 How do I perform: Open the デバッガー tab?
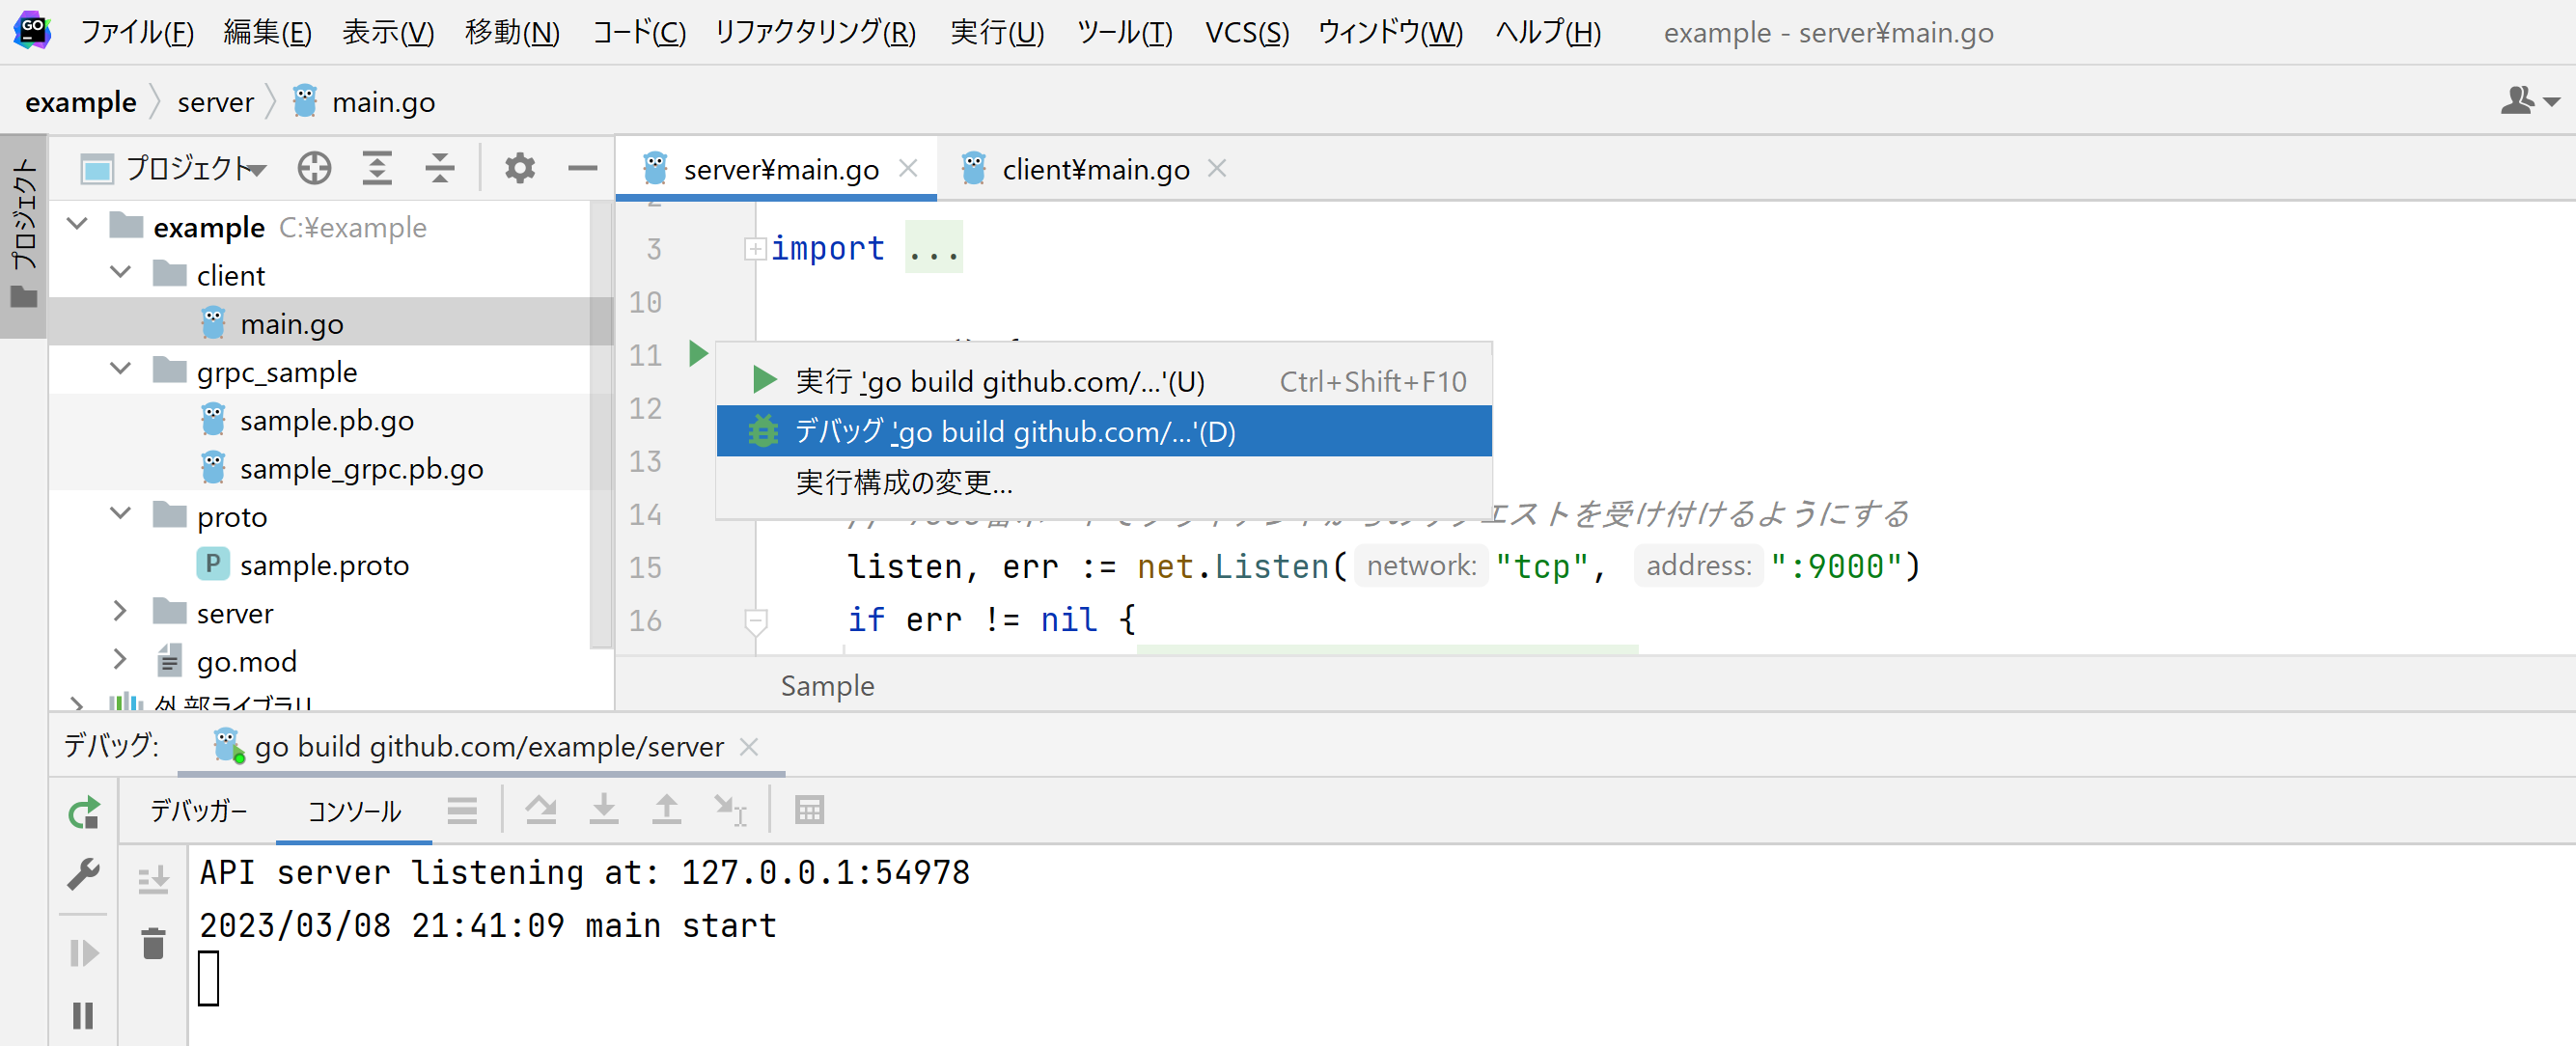[x=198, y=810]
